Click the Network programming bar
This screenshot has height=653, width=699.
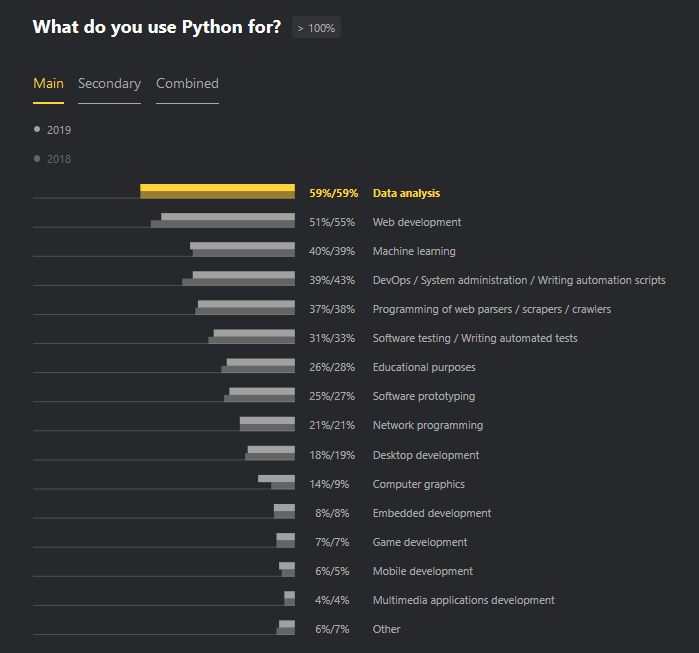click(267, 423)
